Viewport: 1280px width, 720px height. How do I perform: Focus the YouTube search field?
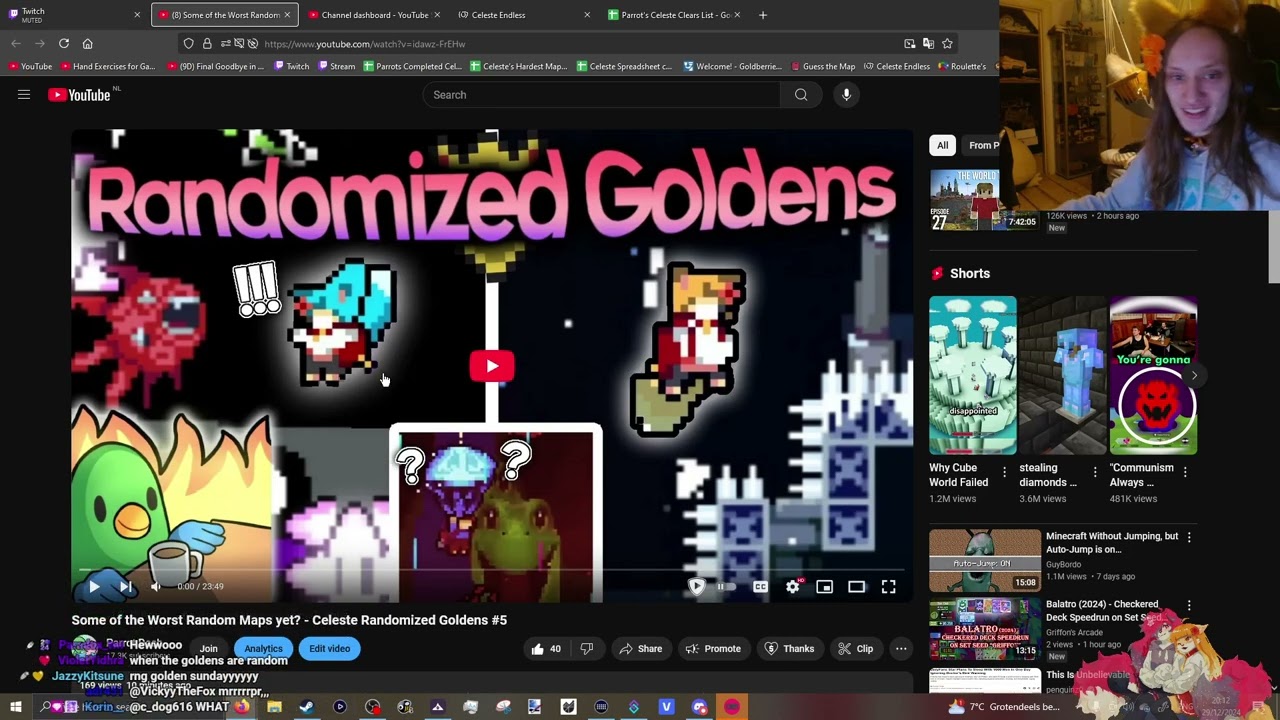click(601, 95)
